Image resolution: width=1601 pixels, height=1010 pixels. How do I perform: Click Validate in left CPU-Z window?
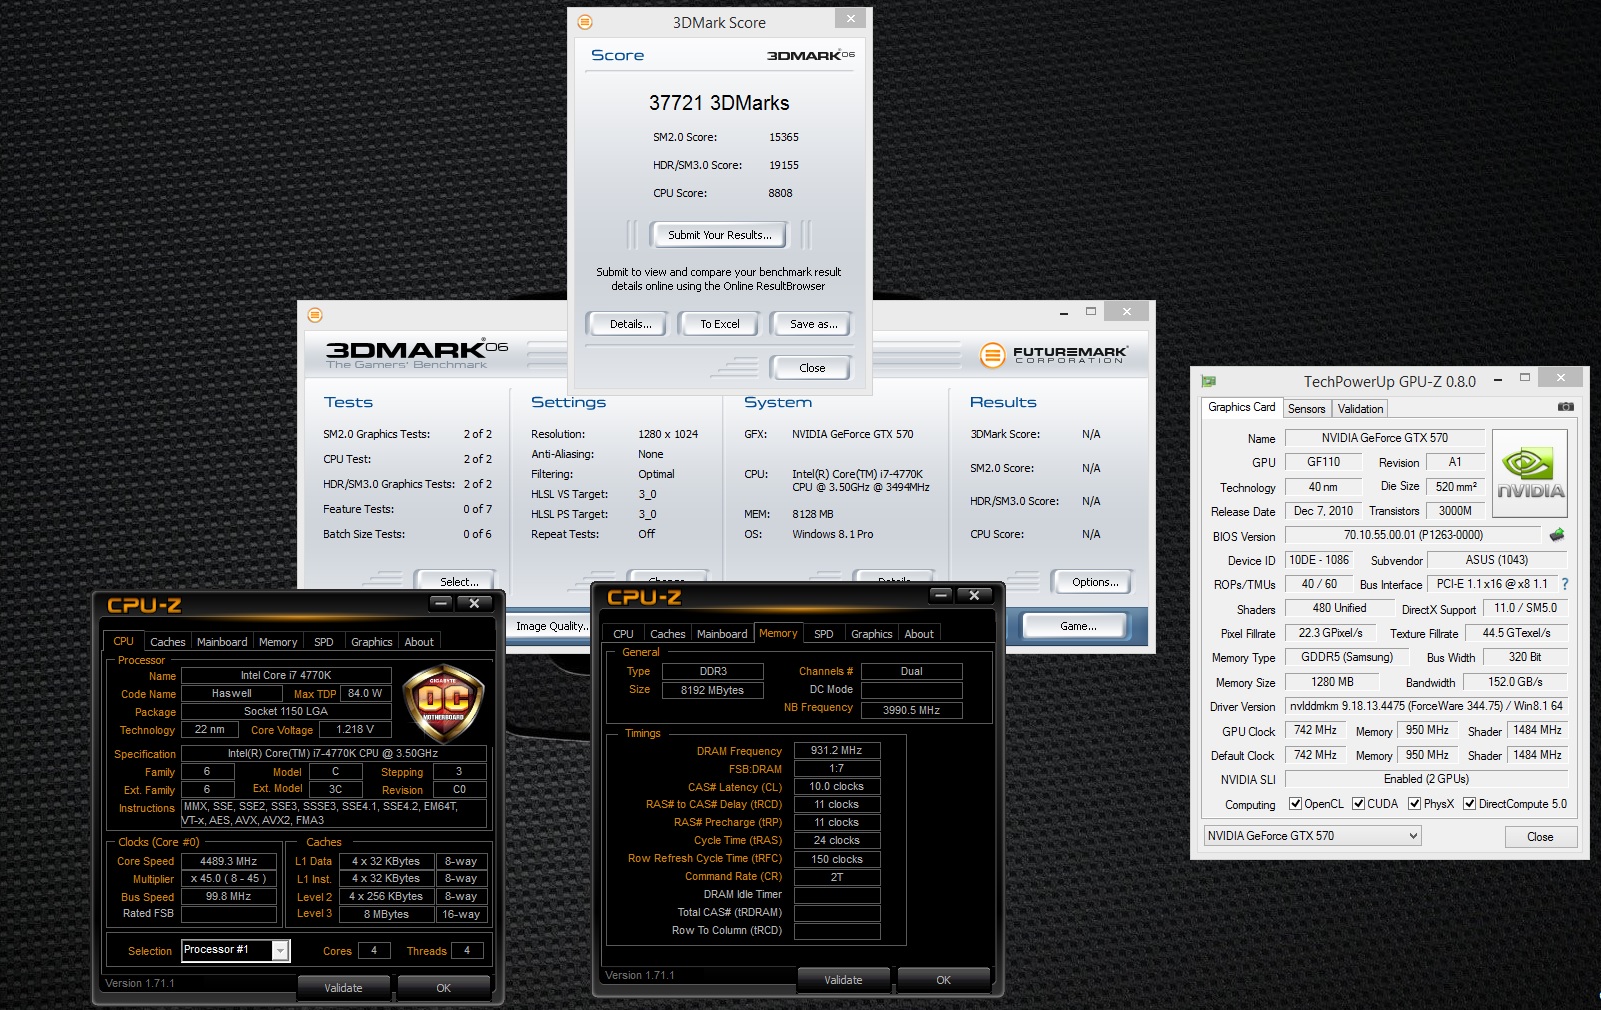[343, 988]
